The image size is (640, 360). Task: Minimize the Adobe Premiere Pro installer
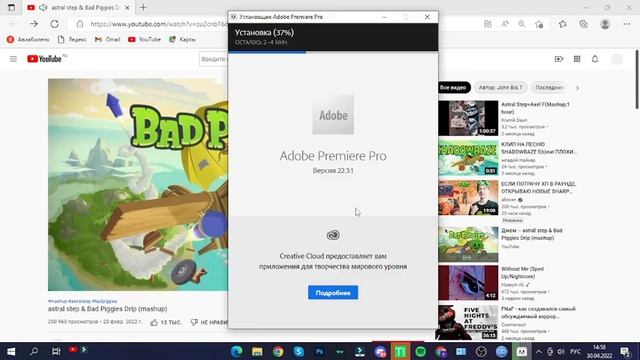click(x=384, y=17)
